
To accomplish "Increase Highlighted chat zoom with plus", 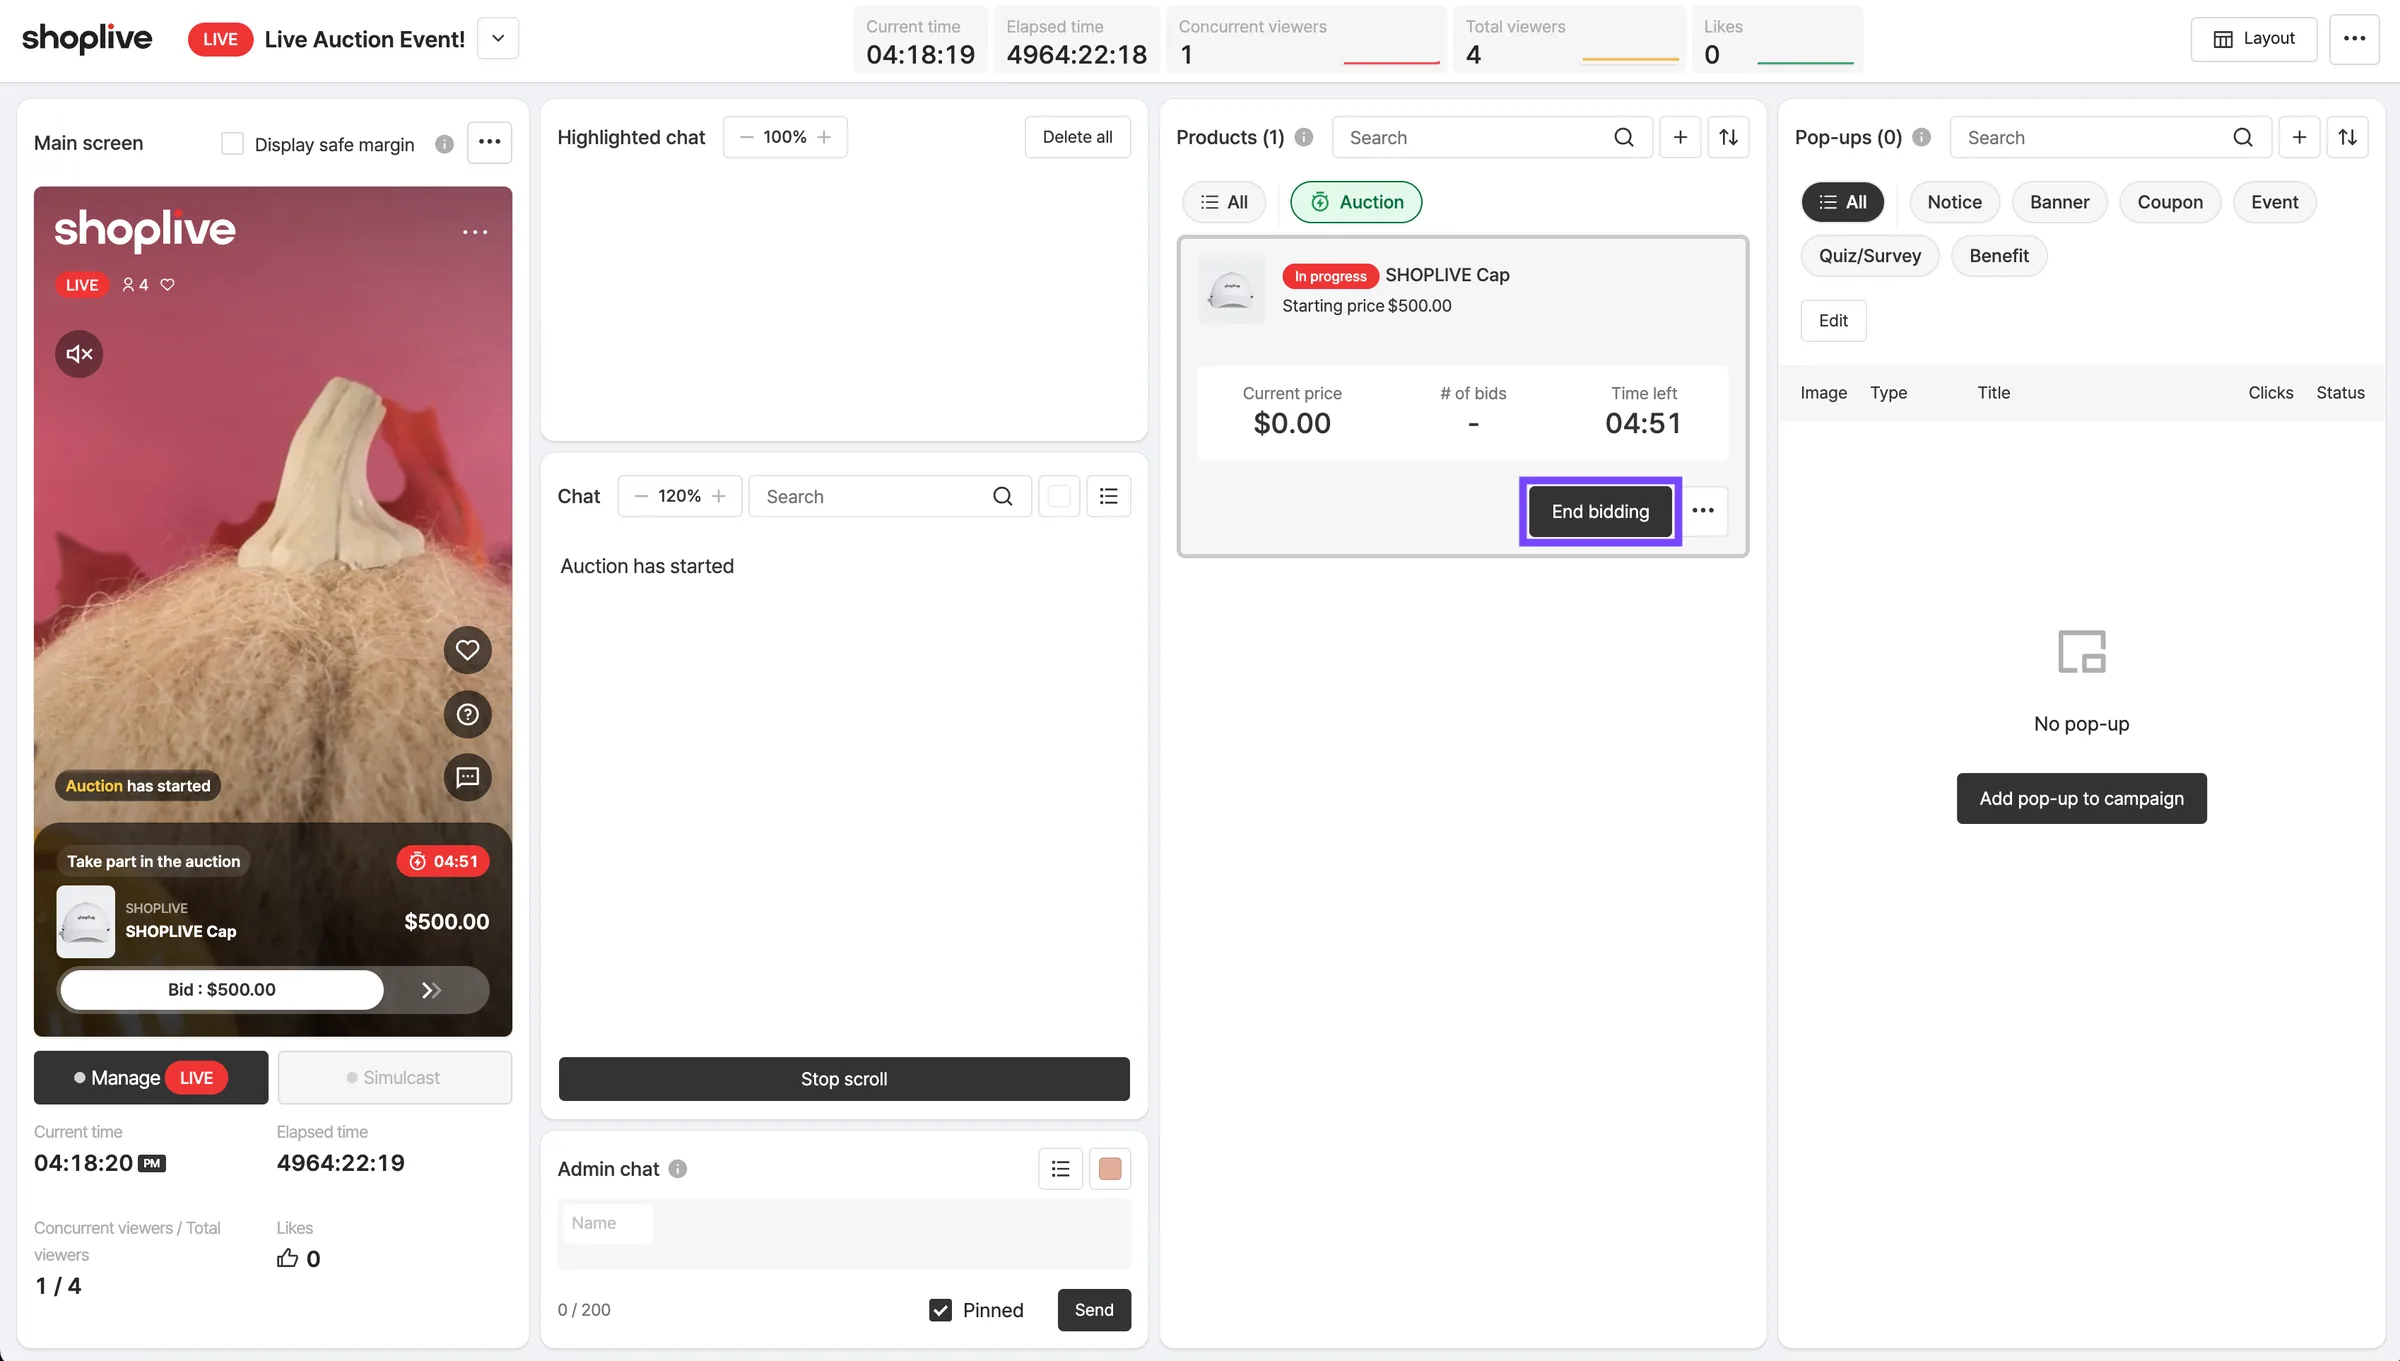I will coord(824,137).
